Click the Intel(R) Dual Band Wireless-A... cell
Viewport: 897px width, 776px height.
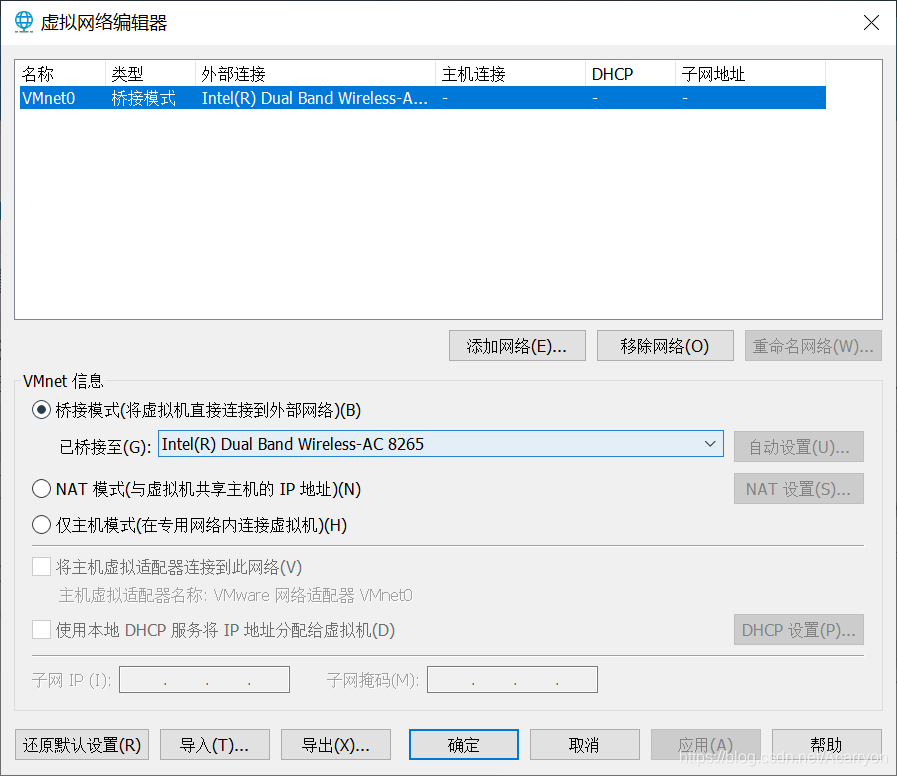pyautogui.click(x=315, y=98)
